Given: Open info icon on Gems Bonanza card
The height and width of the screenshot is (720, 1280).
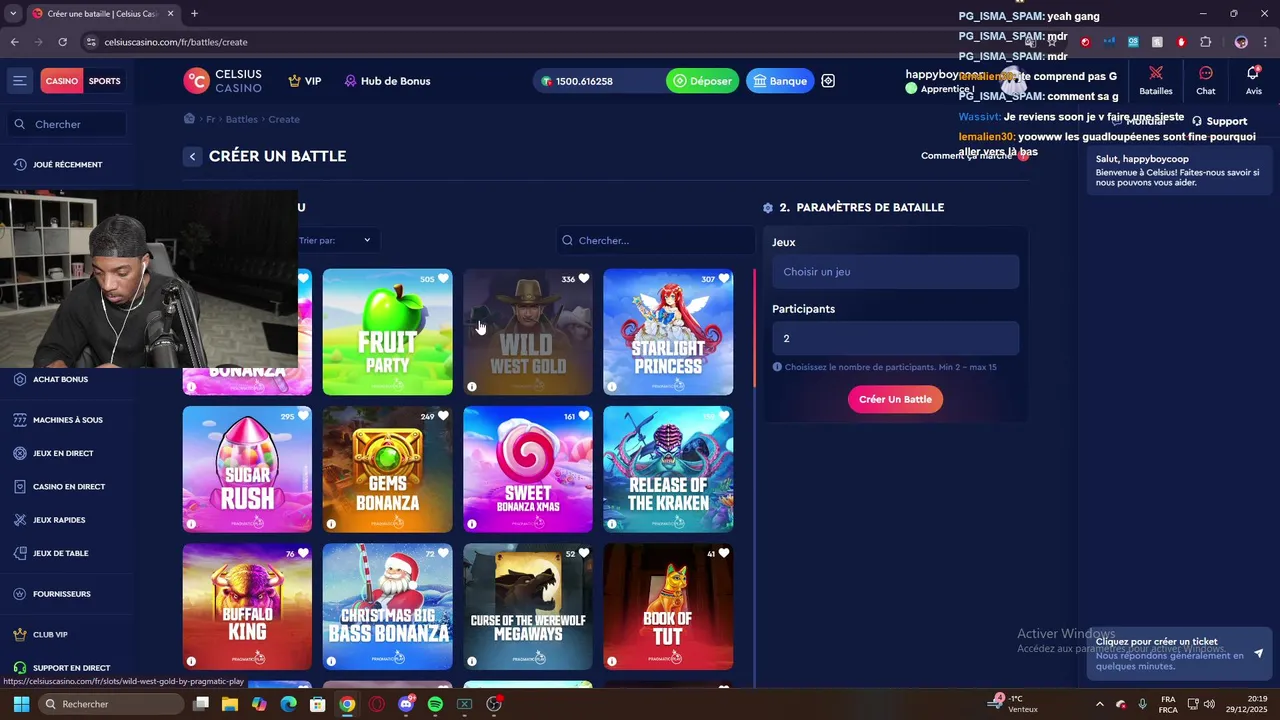Looking at the screenshot, I should click(x=332, y=524).
